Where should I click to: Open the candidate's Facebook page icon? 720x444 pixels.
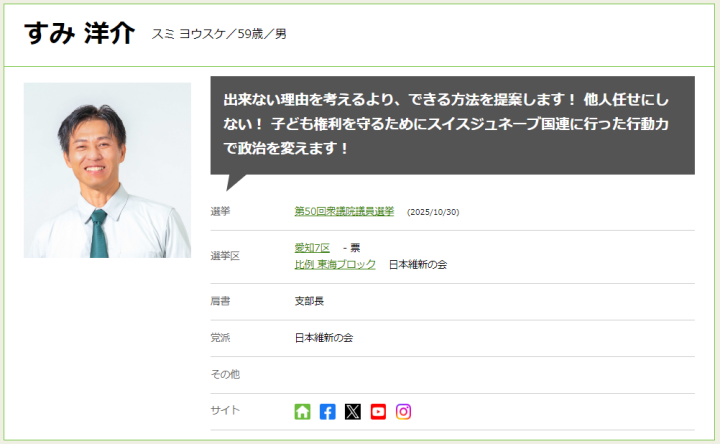tap(327, 411)
